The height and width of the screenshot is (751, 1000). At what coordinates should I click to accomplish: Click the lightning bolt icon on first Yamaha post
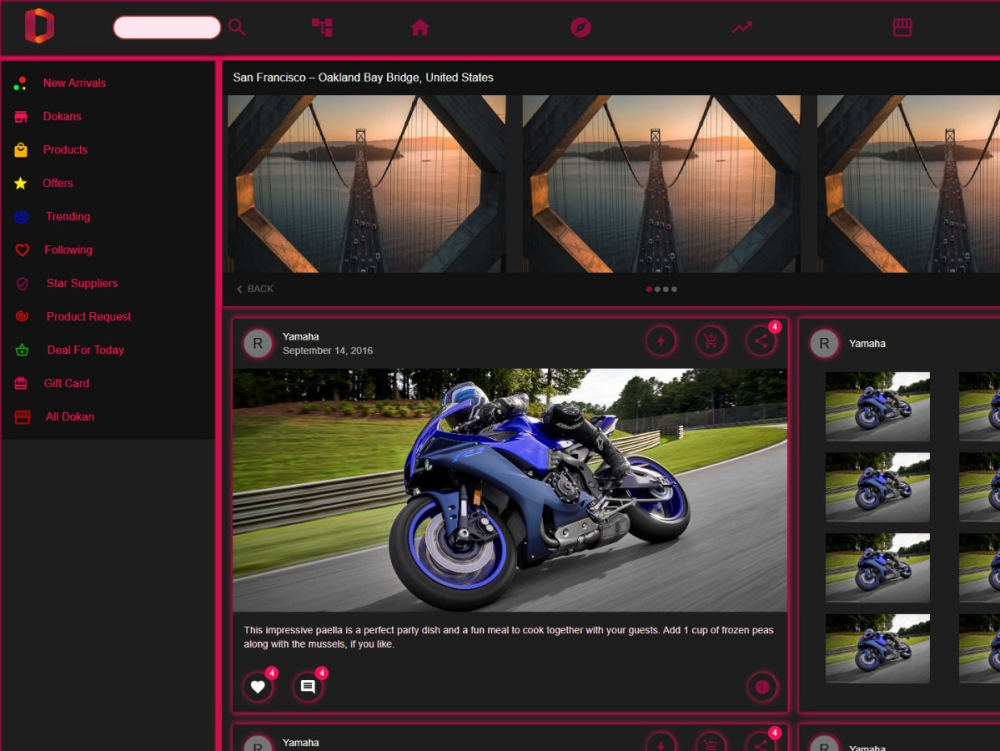click(x=661, y=341)
